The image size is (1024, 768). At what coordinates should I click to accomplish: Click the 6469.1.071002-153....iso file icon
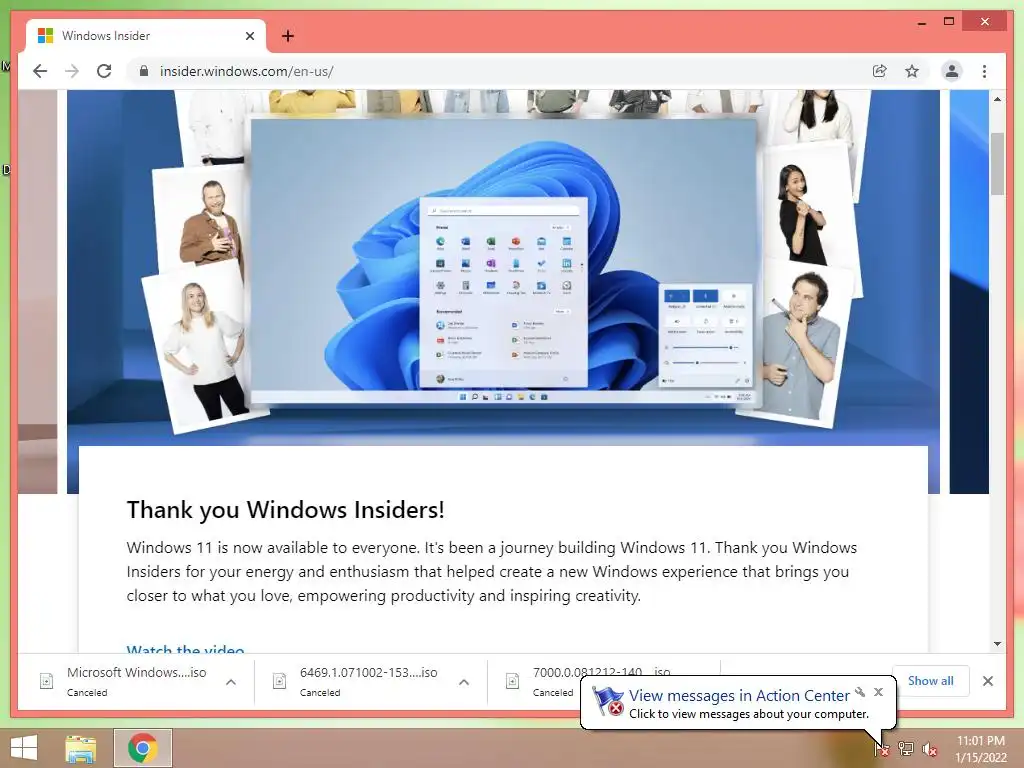coord(280,681)
